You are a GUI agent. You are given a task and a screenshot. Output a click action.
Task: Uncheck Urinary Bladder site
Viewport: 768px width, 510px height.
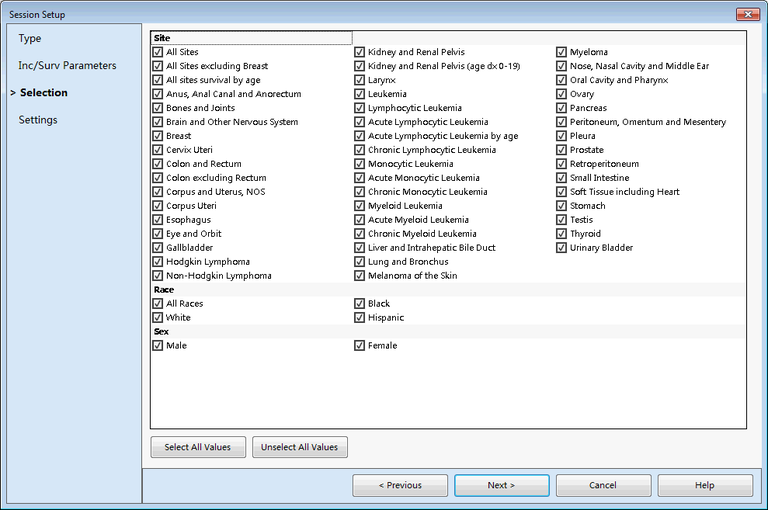pos(562,248)
